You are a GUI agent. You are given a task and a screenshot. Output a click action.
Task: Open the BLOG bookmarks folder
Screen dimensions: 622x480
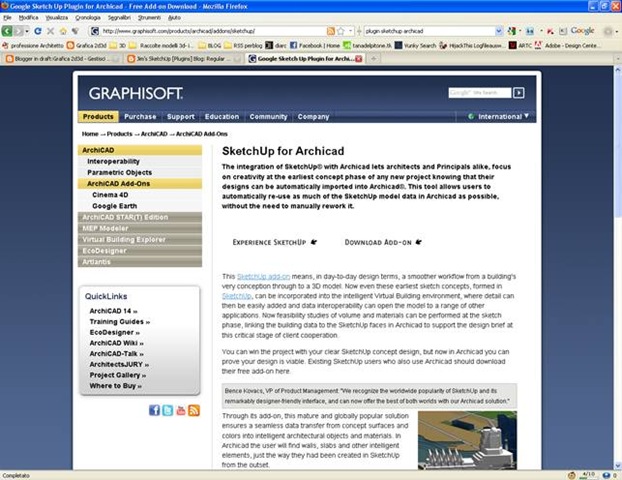209,46
